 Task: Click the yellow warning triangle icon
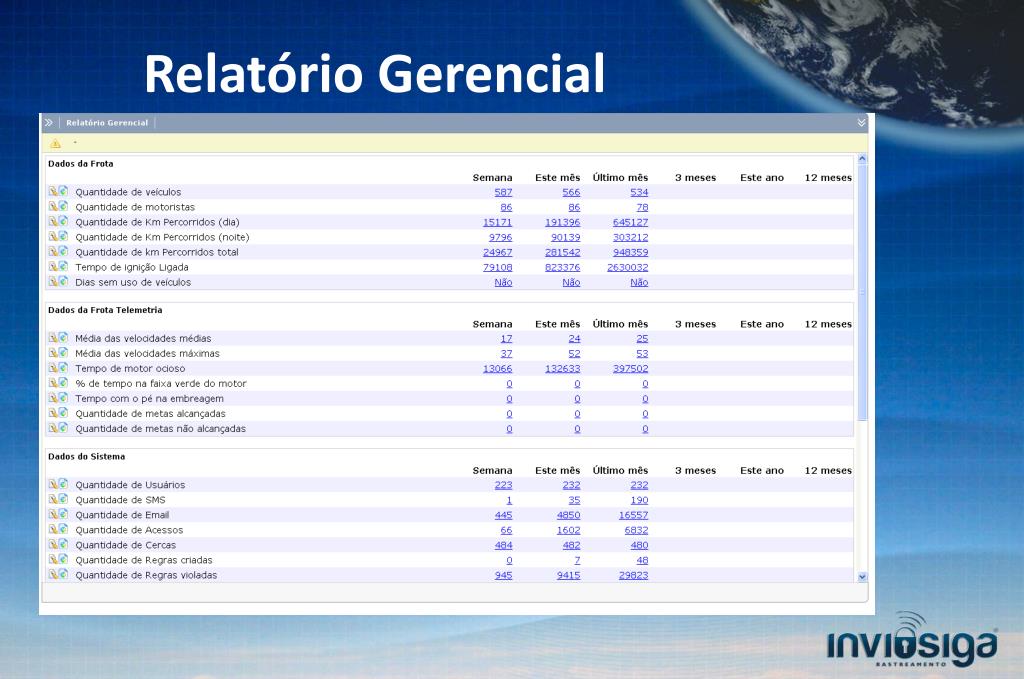tap(56, 143)
